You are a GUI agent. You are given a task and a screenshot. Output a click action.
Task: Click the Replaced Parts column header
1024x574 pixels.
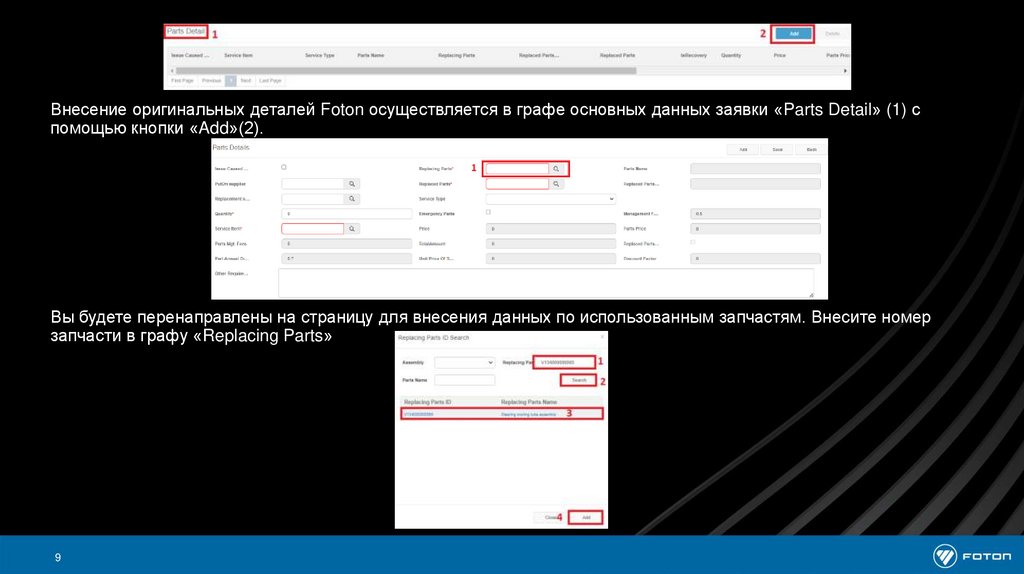click(617, 56)
